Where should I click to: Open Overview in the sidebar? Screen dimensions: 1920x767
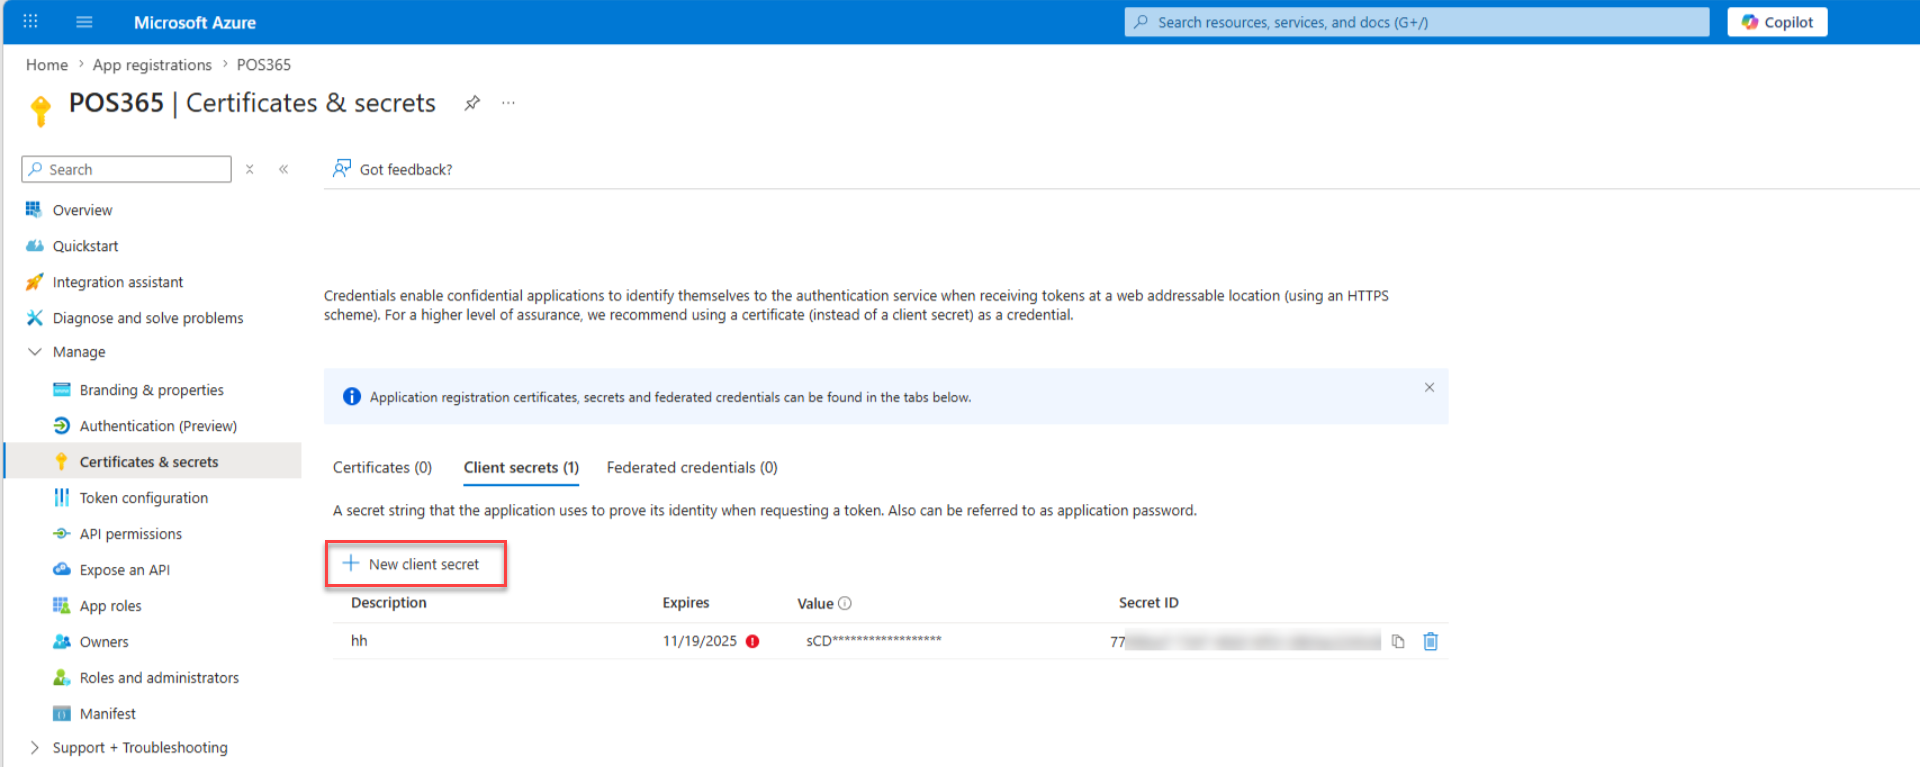[x=82, y=210]
